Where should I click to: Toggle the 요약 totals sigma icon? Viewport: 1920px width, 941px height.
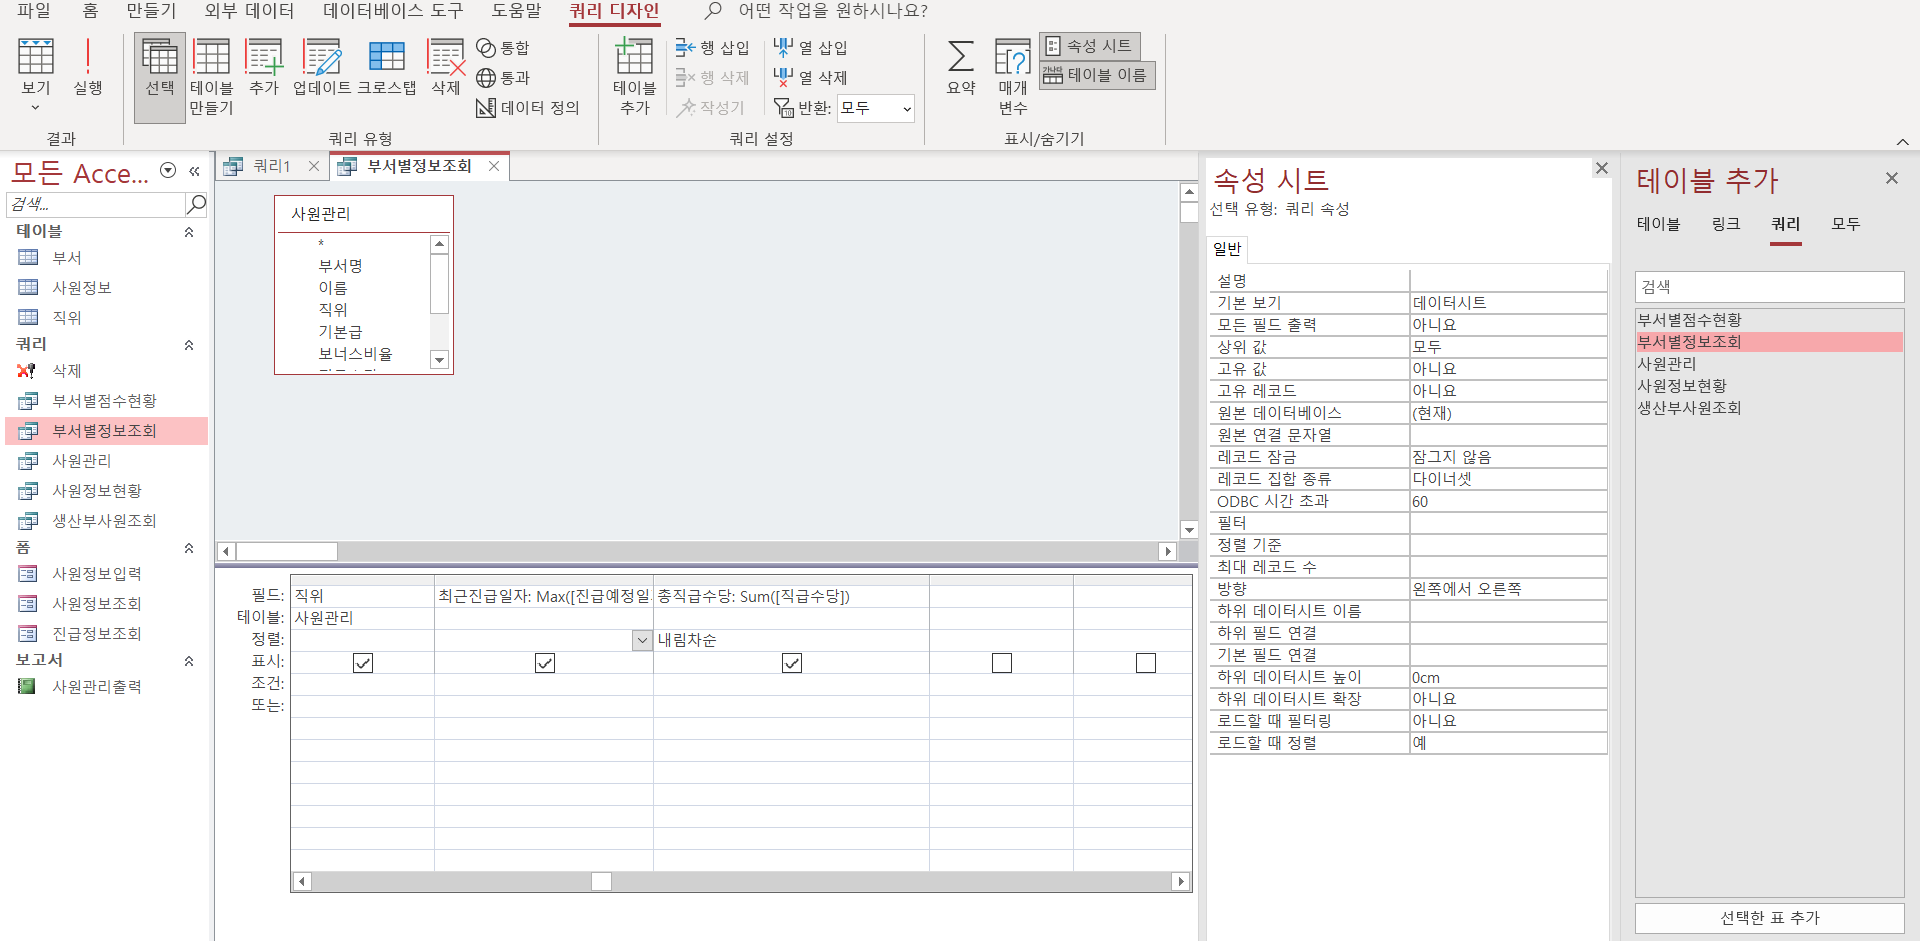tap(960, 66)
